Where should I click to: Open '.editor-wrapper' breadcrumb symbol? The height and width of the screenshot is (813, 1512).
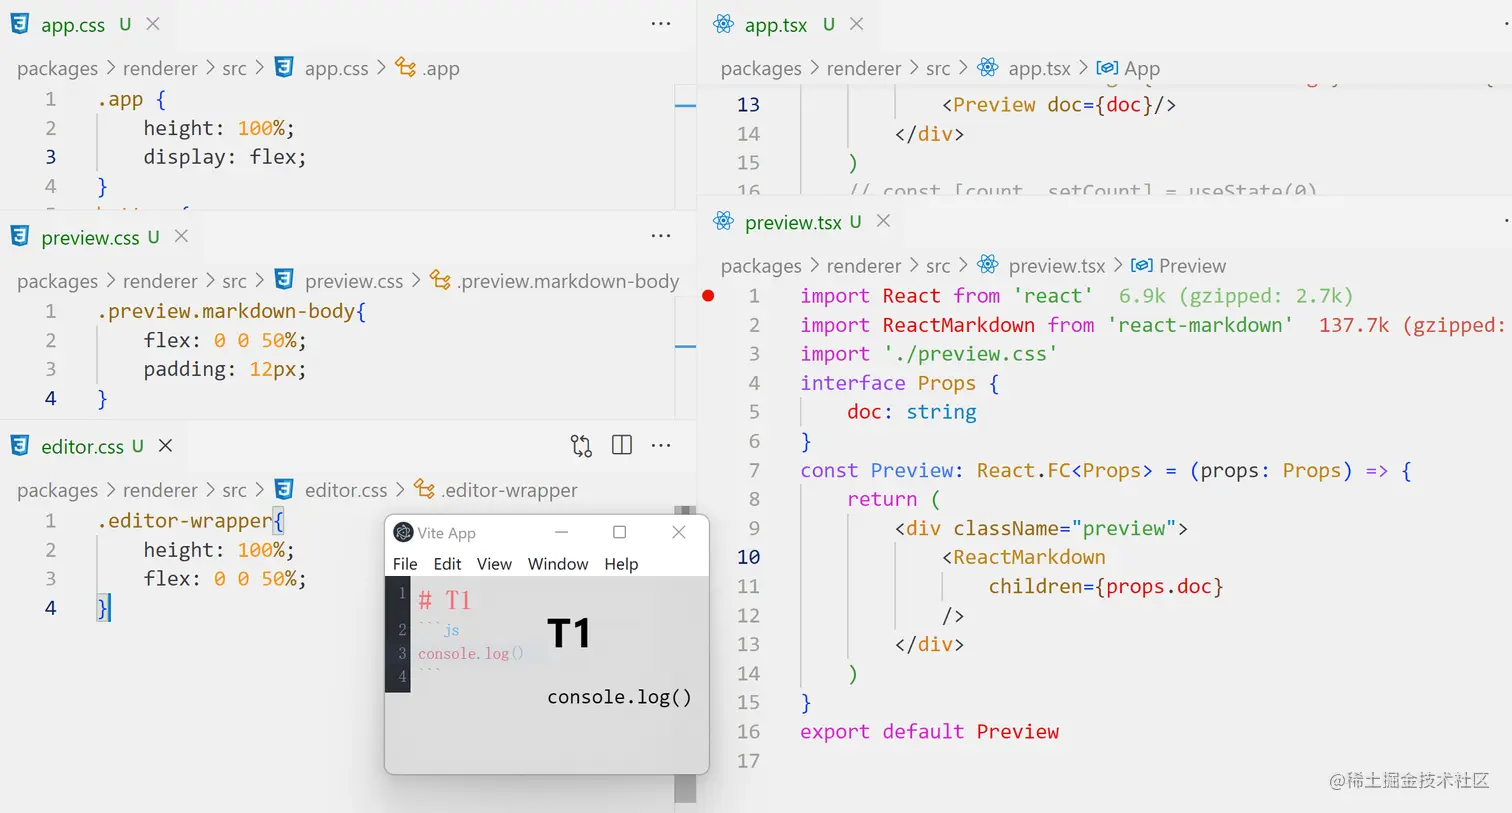coord(509,491)
